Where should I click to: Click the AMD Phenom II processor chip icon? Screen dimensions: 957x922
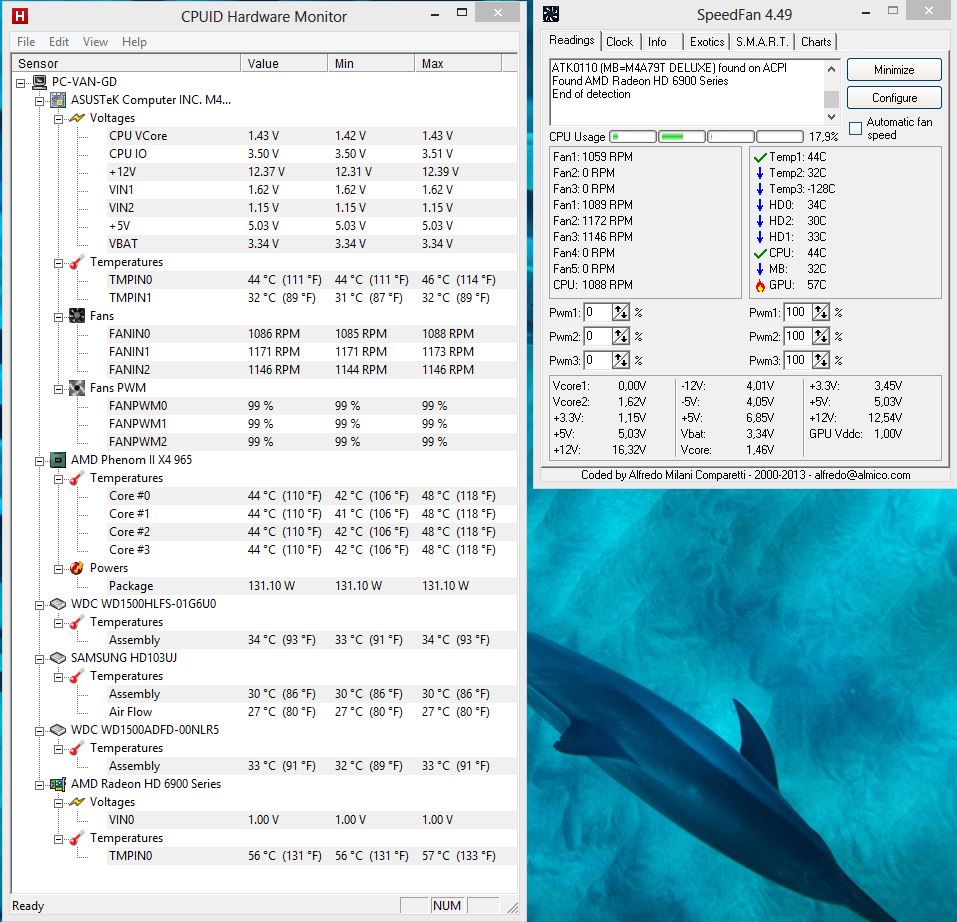tap(58, 459)
